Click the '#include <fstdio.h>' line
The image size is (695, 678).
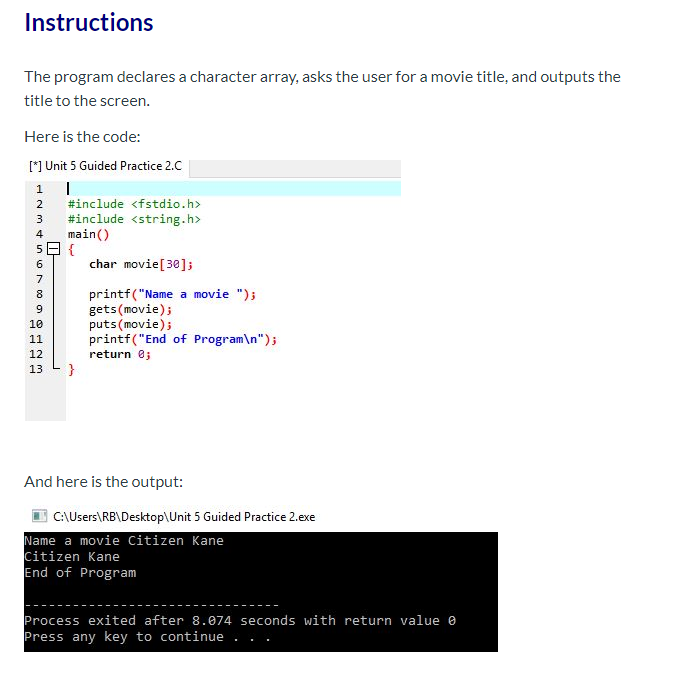click(134, 204)
